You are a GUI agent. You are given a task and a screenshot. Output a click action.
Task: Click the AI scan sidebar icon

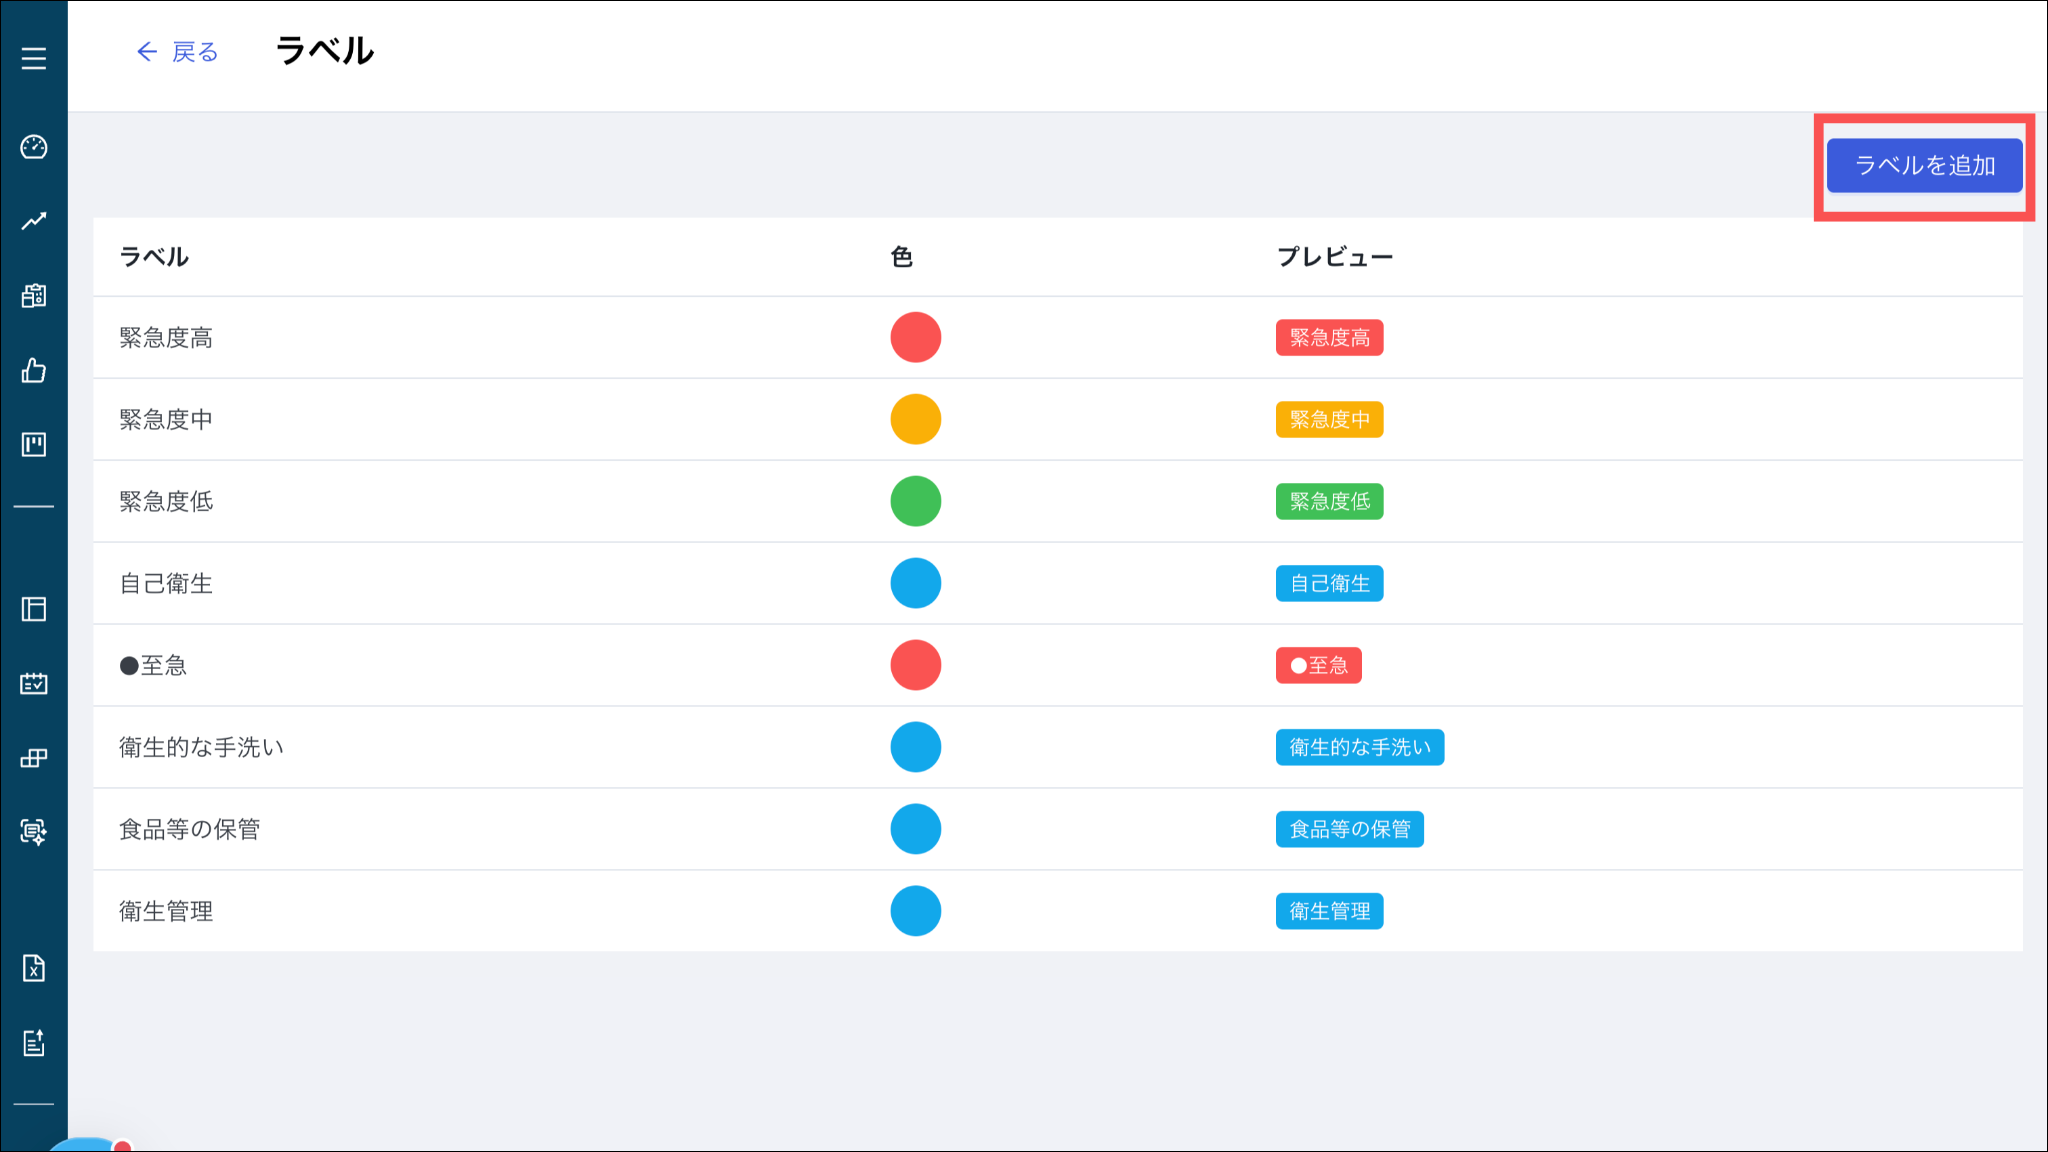pos(34,832)
